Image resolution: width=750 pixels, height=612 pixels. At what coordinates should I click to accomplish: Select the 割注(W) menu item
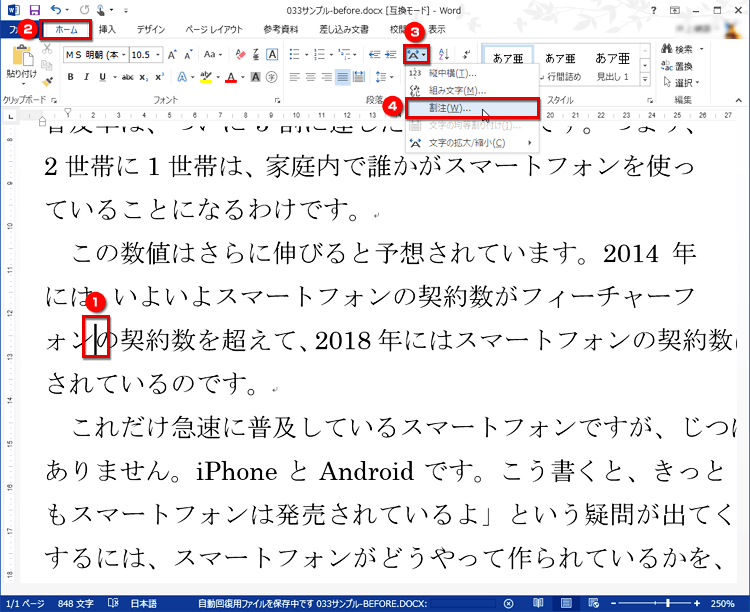pos(472,109)
